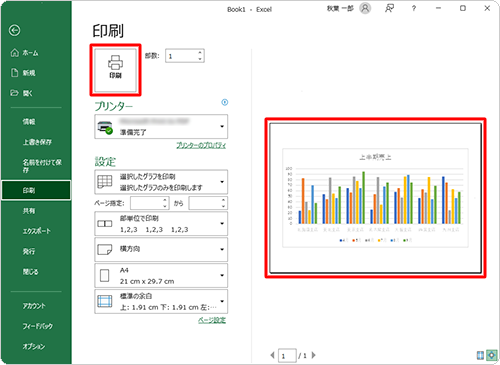Screen dimensions: 500x365
Task: Click the blue info icon beside プリンター
Action: tap(225, 102)
